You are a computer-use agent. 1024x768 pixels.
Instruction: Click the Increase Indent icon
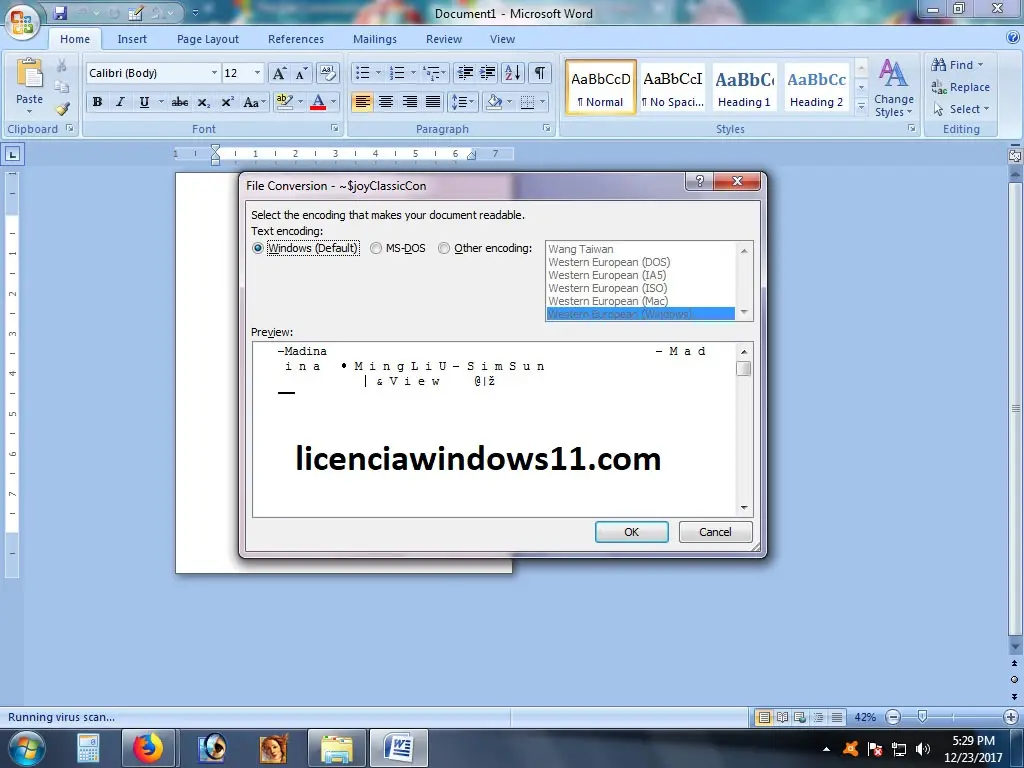point(487,73)
